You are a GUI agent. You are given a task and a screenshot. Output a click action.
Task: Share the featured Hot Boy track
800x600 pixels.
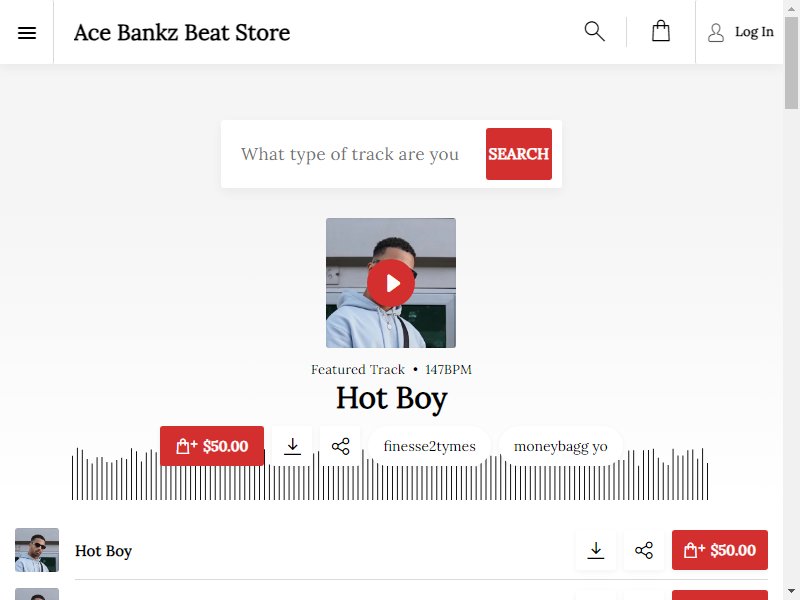point(340,446)
